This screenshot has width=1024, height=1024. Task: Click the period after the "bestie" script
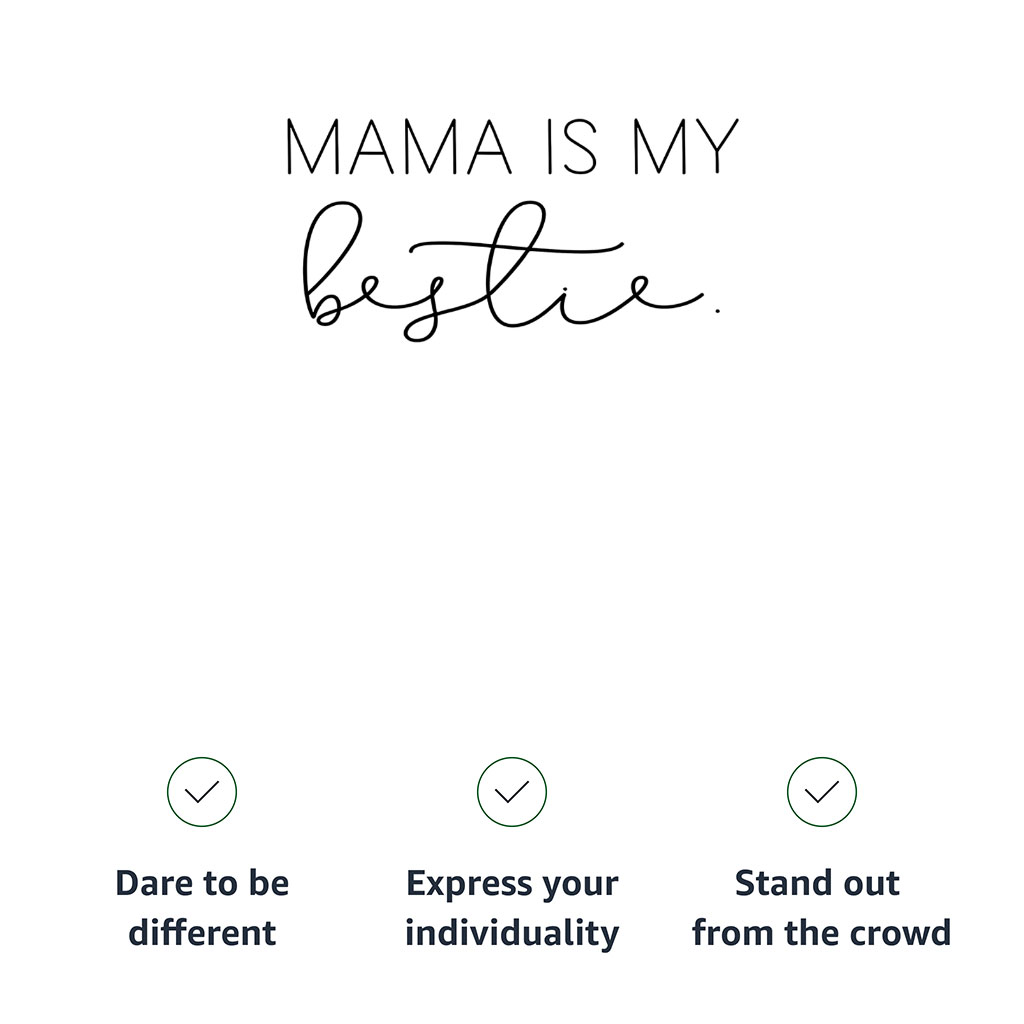coord(718,310)
